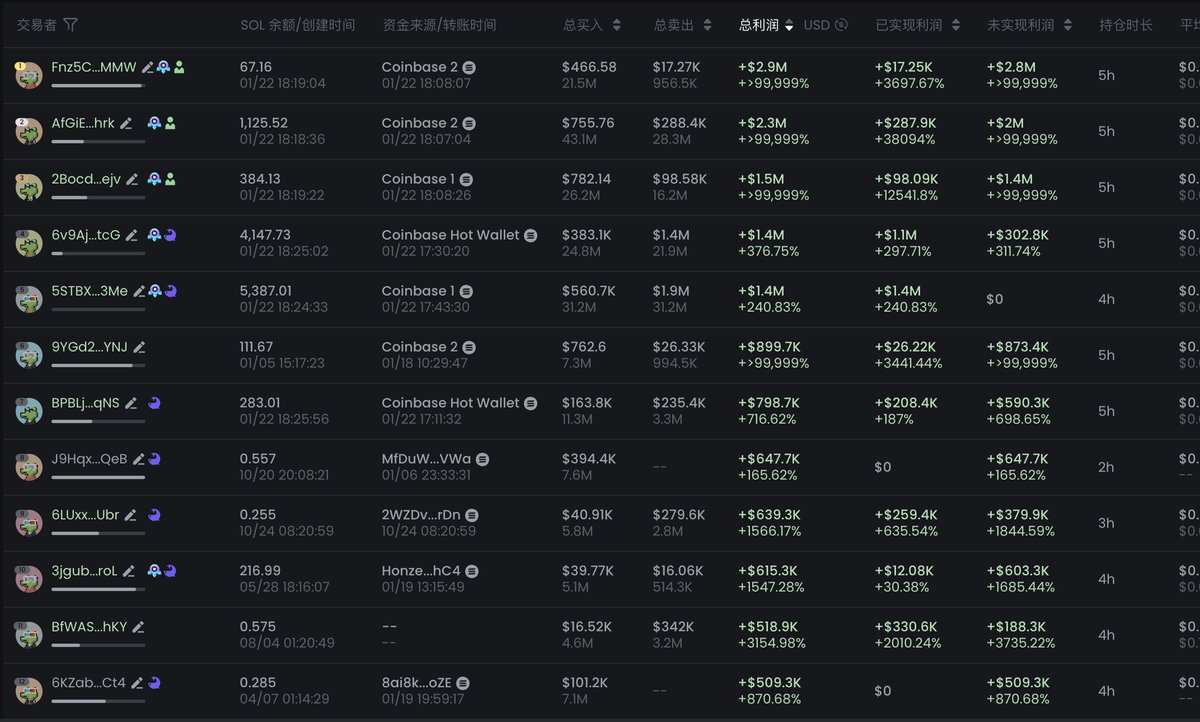1200x722 pixels.
Task: Open funding source MfDuW...VWa
Action: [x=426, y=459]
